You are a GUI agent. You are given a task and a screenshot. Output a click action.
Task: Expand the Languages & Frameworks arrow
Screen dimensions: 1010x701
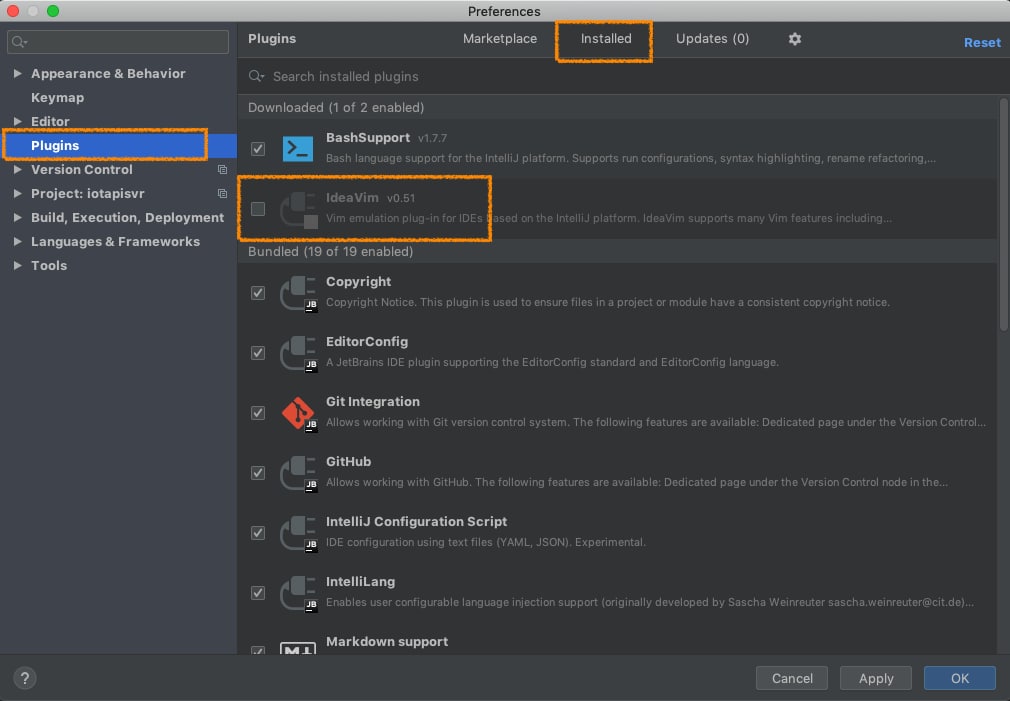(x=17, y=242)
